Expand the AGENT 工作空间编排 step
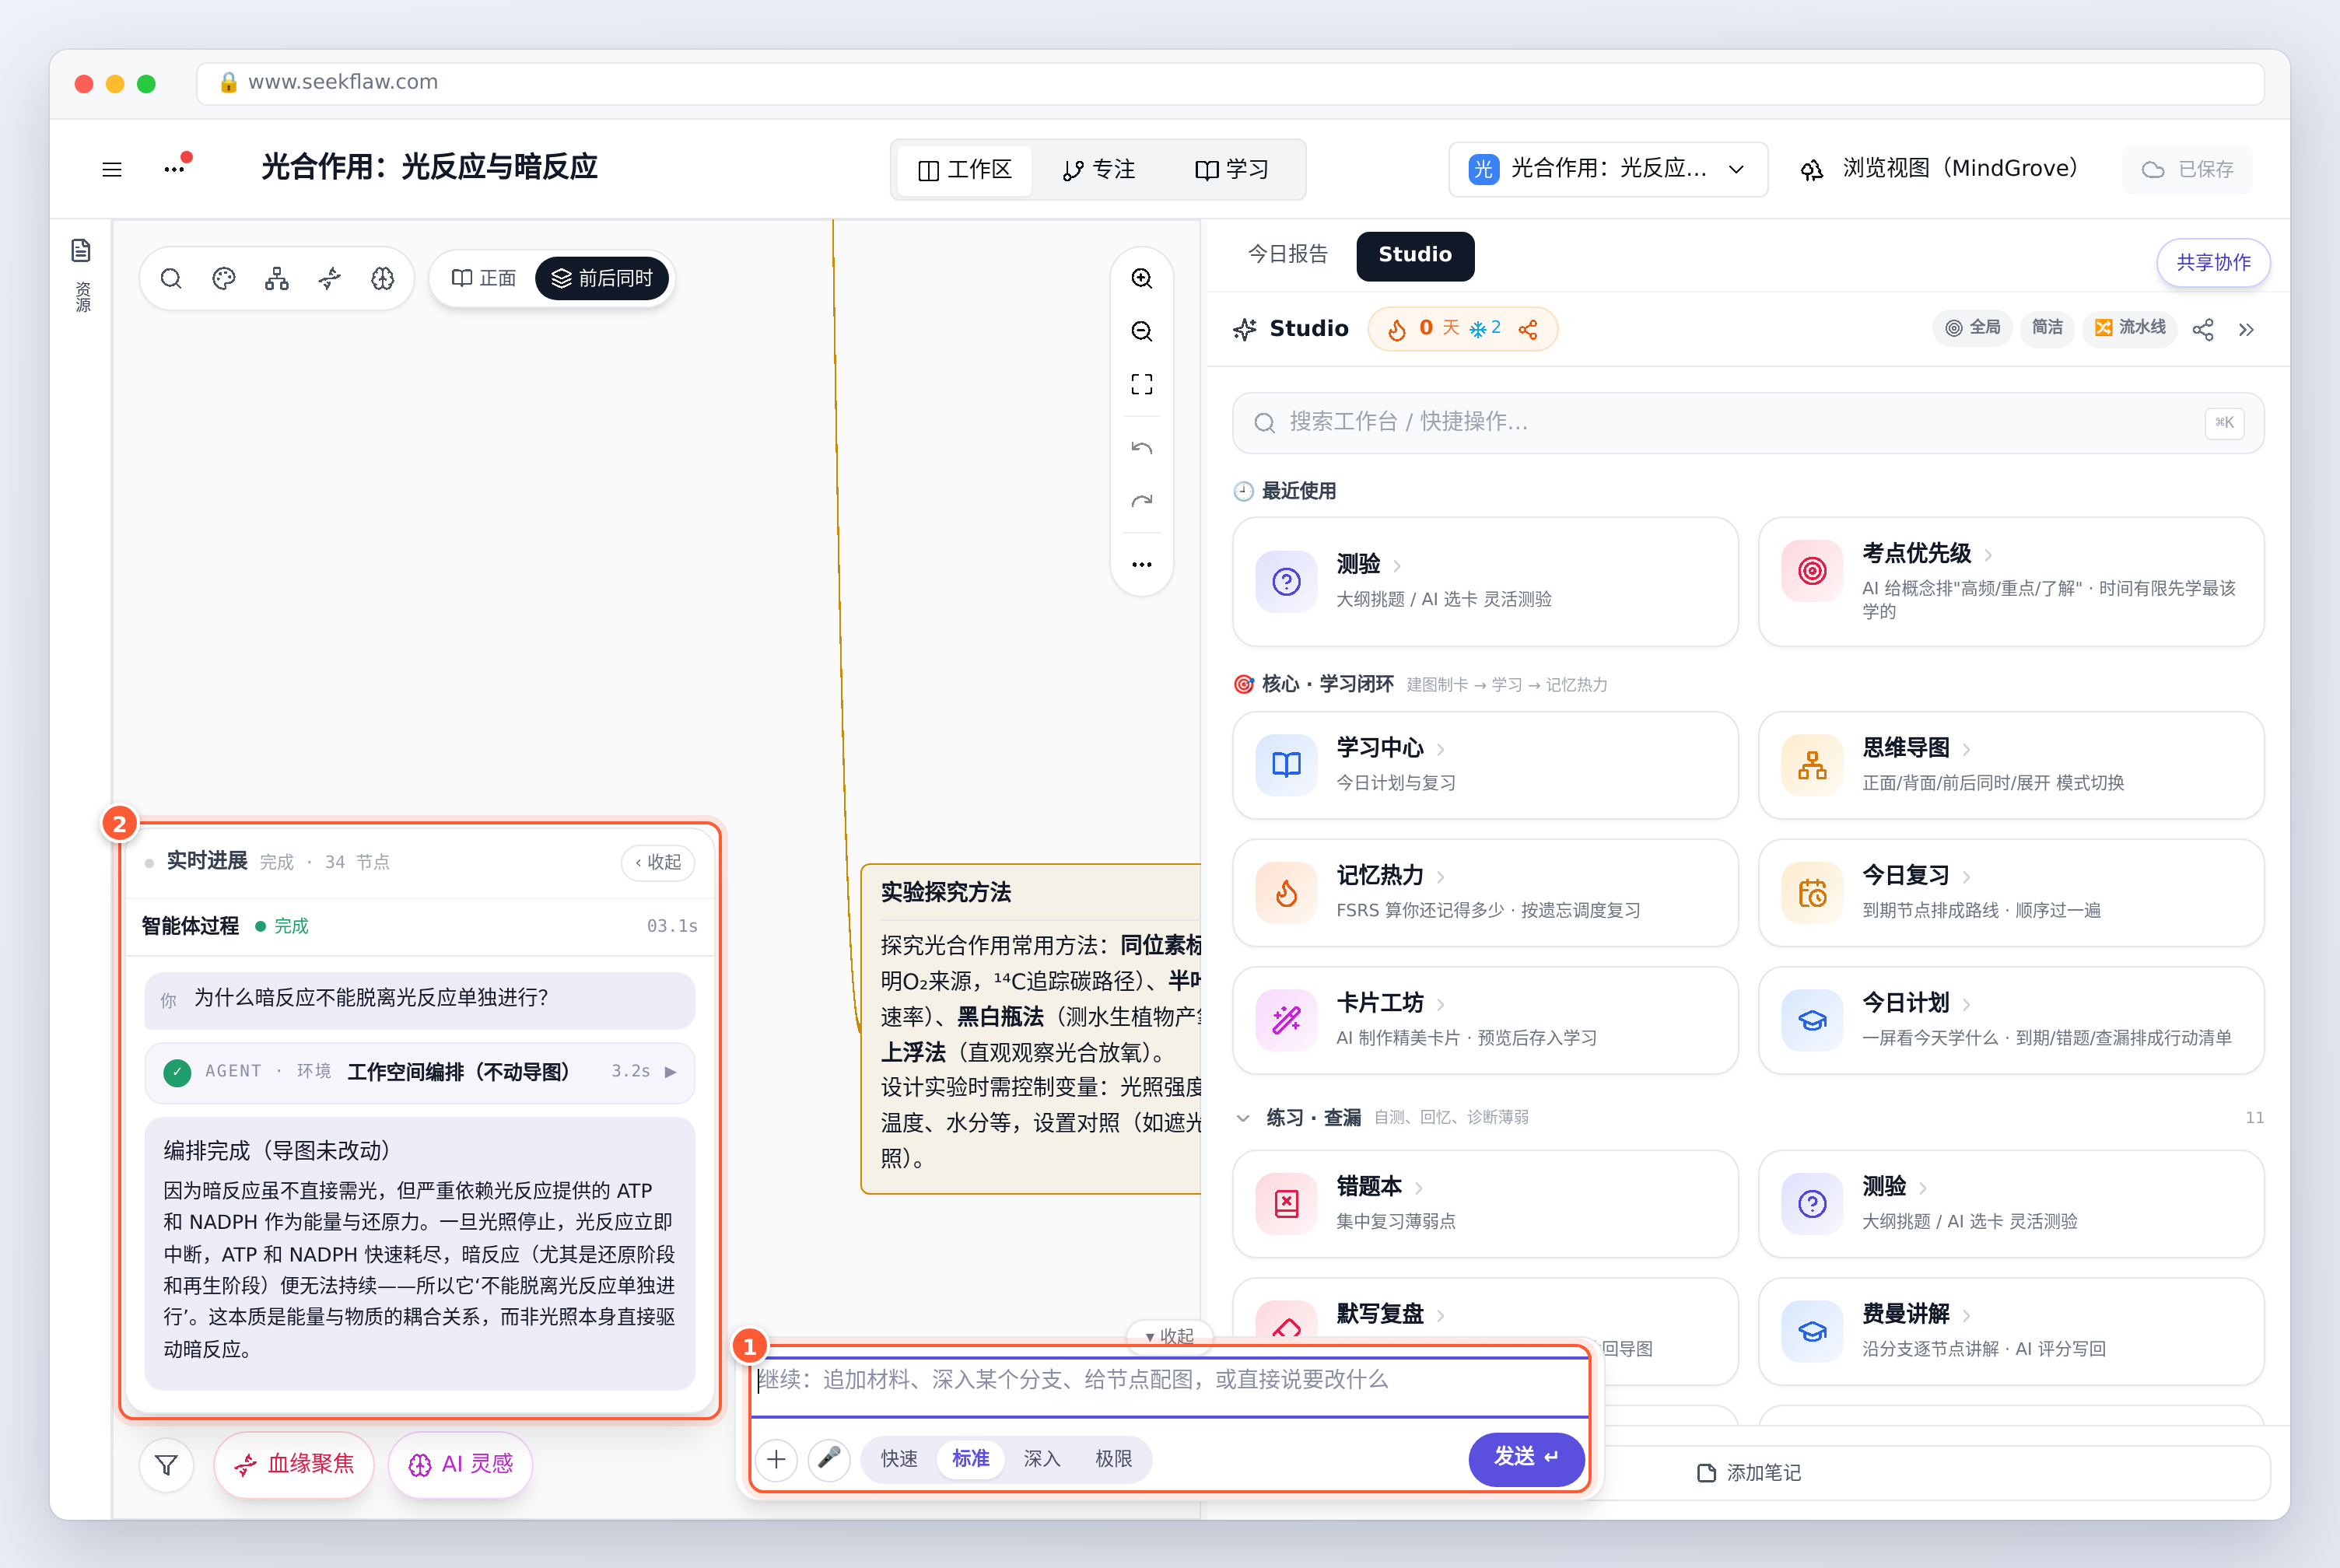 click(x=420, y=1072)
